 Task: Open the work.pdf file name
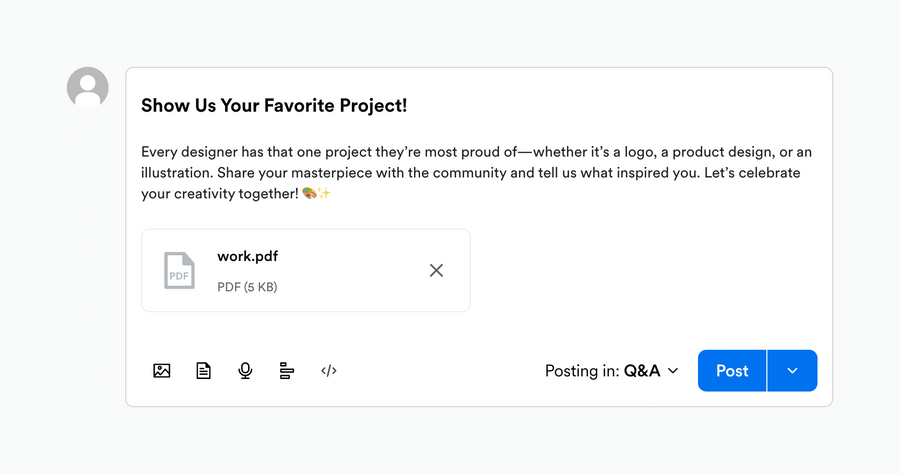(247, 256)
